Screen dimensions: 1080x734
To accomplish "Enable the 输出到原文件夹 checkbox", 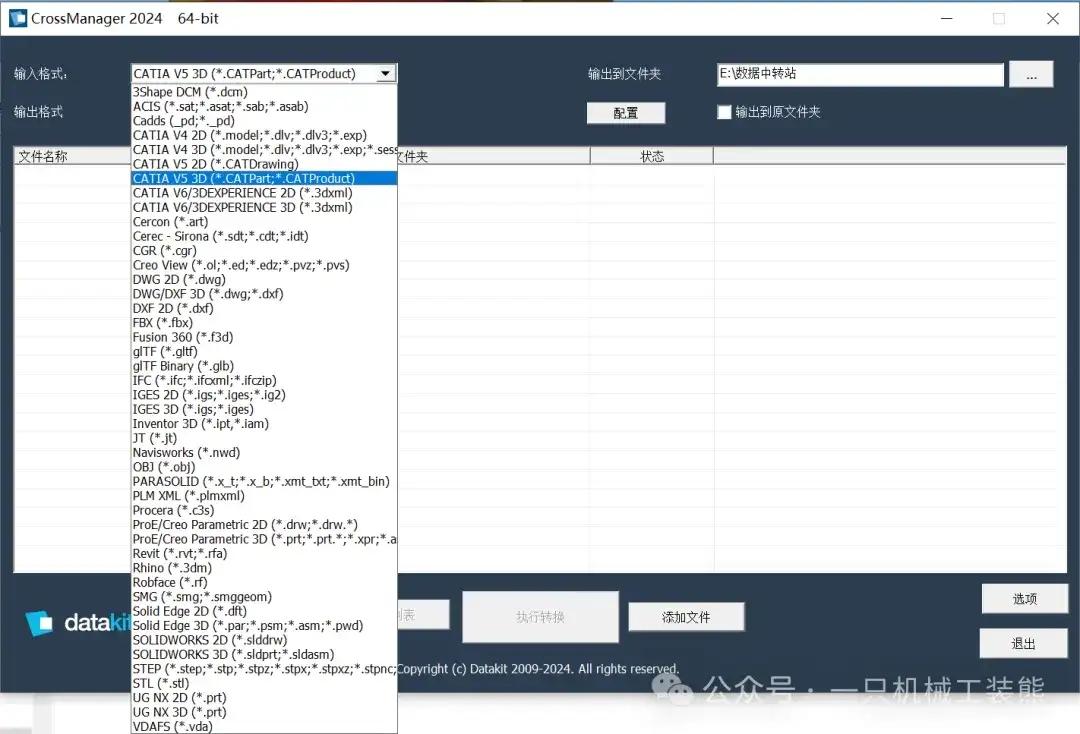I will tap(725, 112).
